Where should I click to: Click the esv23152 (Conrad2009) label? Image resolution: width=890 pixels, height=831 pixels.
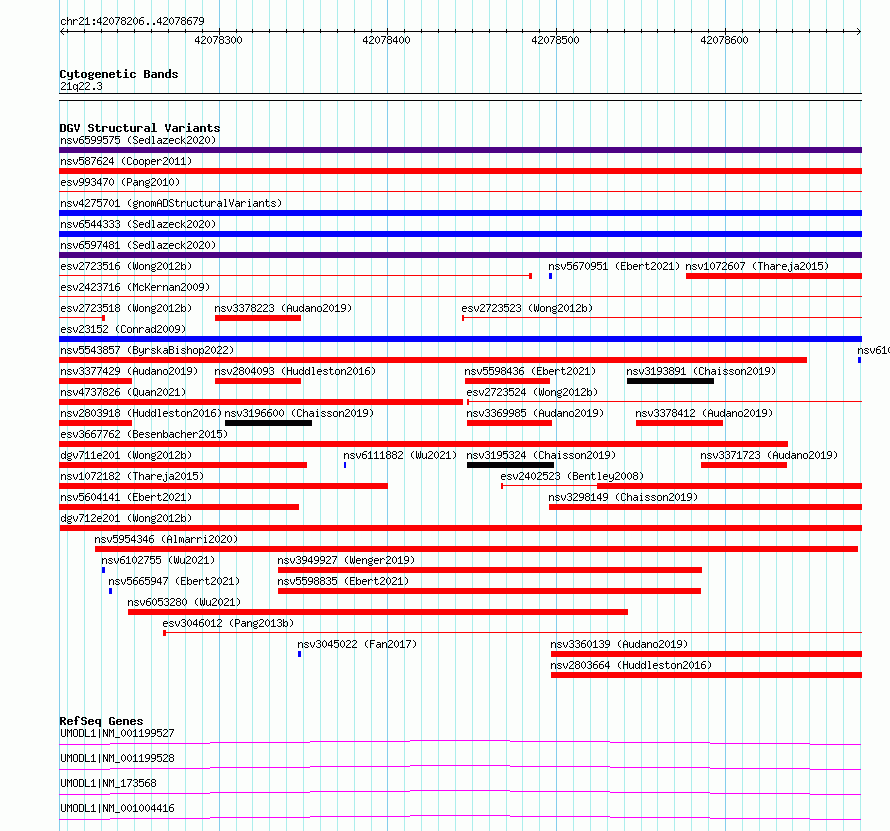pos(123,329)
